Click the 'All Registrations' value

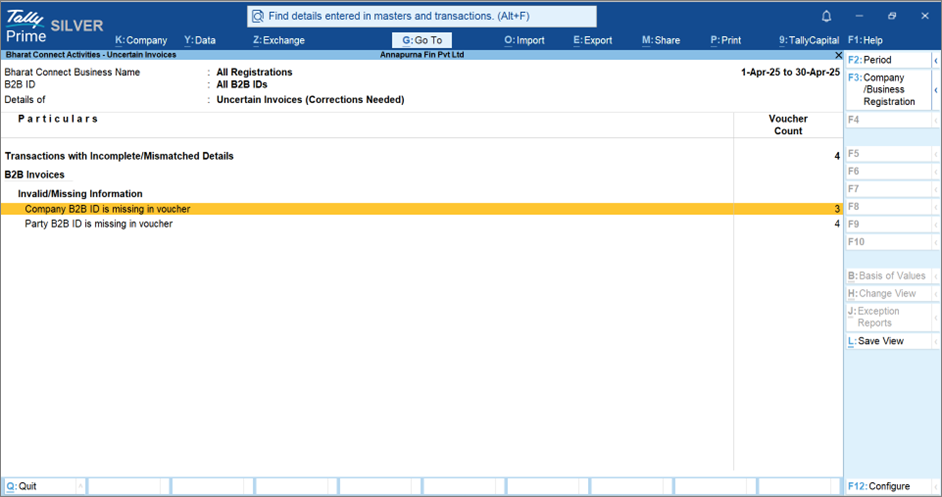pyautogui.click(x=254, y=72)
